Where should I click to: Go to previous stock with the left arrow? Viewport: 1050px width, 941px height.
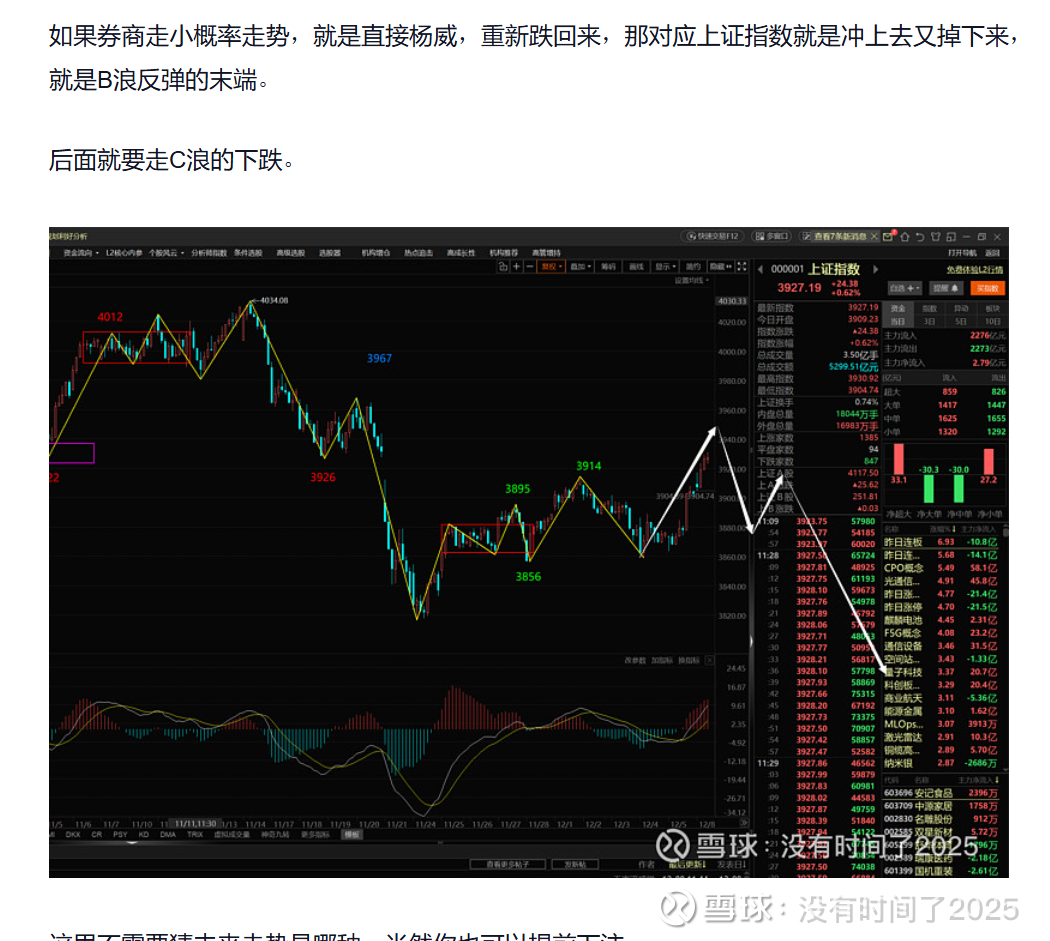[761, 269]
